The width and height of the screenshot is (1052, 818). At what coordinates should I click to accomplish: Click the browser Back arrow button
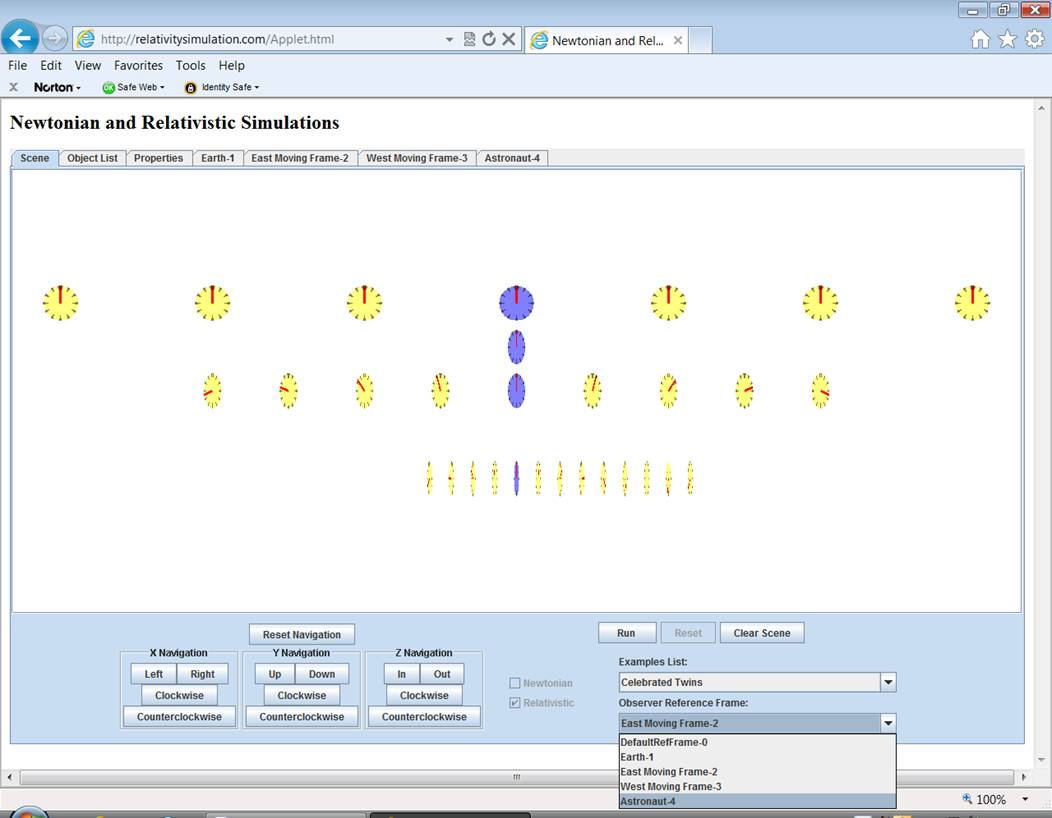pos(21,38)
